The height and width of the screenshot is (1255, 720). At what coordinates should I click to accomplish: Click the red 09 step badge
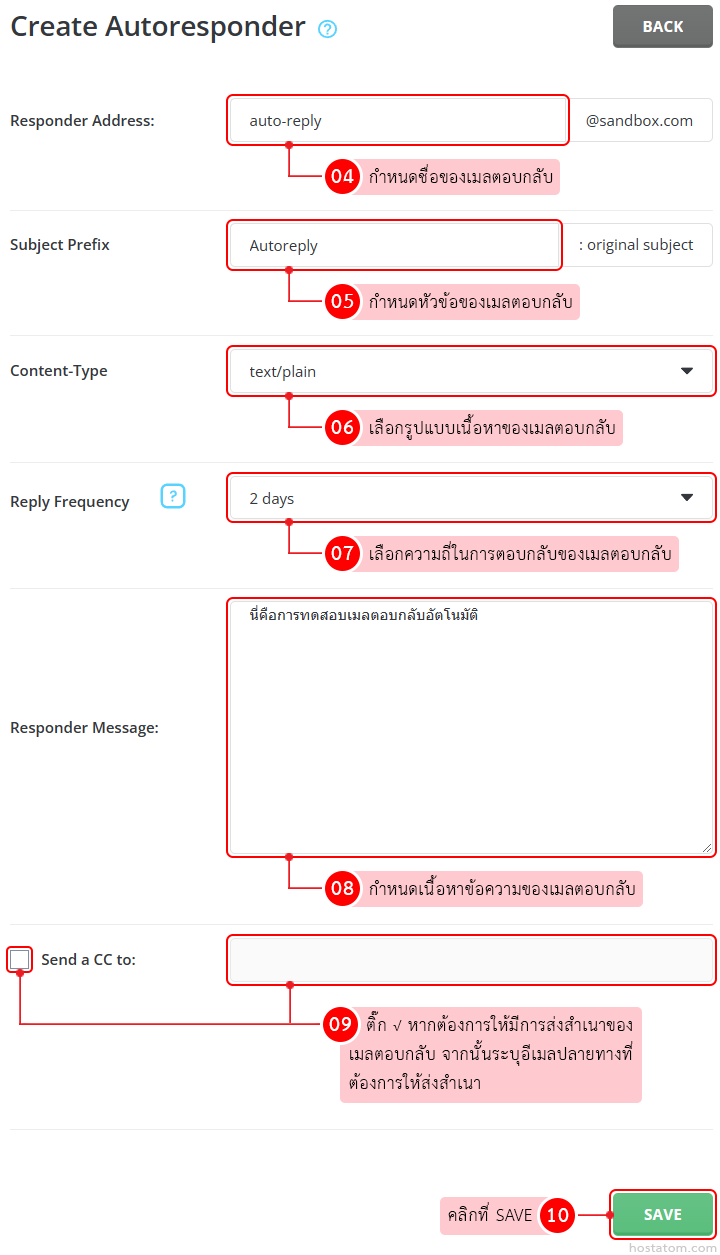341,1023
